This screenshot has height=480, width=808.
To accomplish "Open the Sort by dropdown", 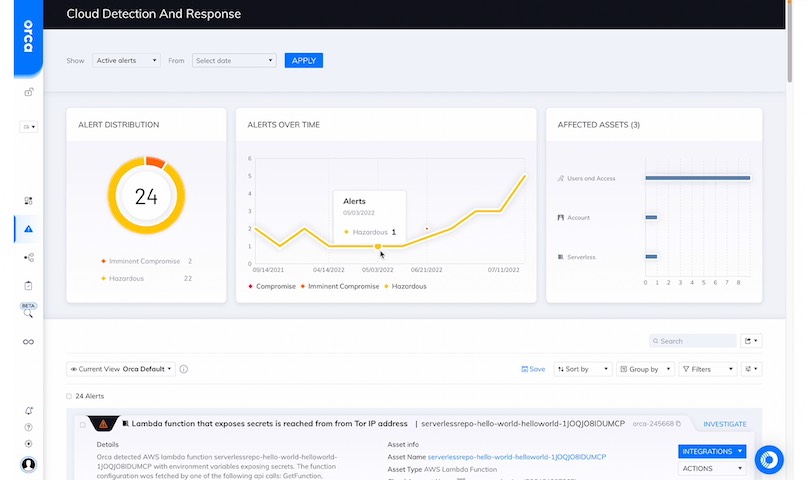I will coord(581,369).
